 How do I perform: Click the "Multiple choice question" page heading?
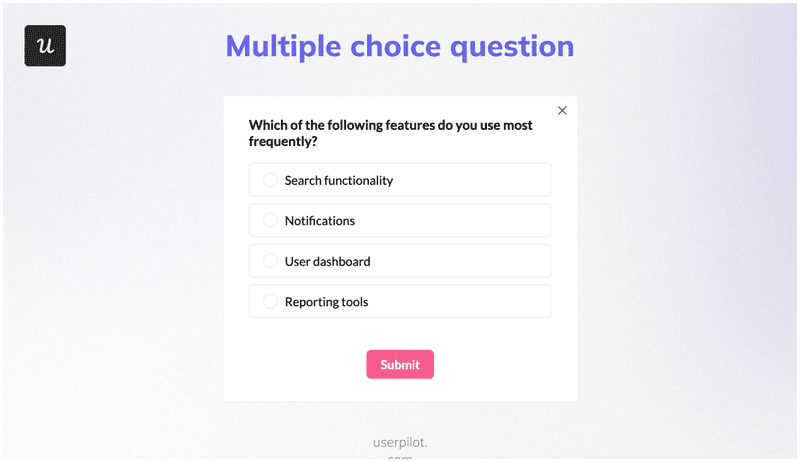(400, 46)
